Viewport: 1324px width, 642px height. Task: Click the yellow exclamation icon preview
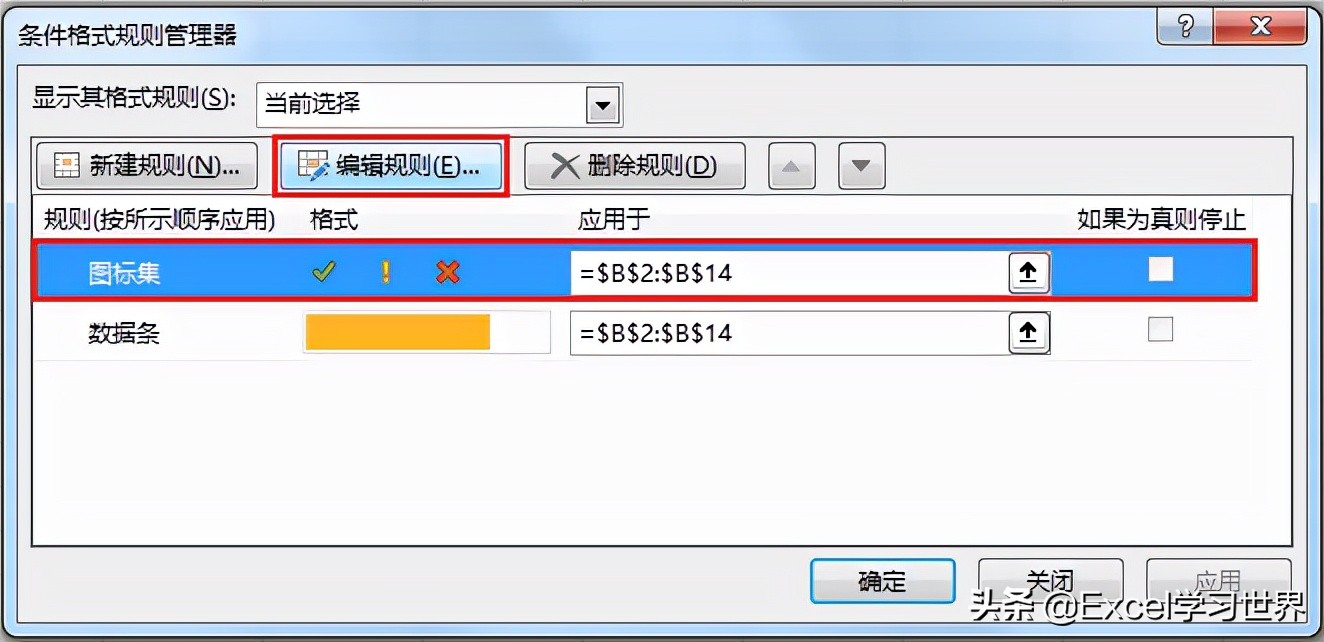386,272
